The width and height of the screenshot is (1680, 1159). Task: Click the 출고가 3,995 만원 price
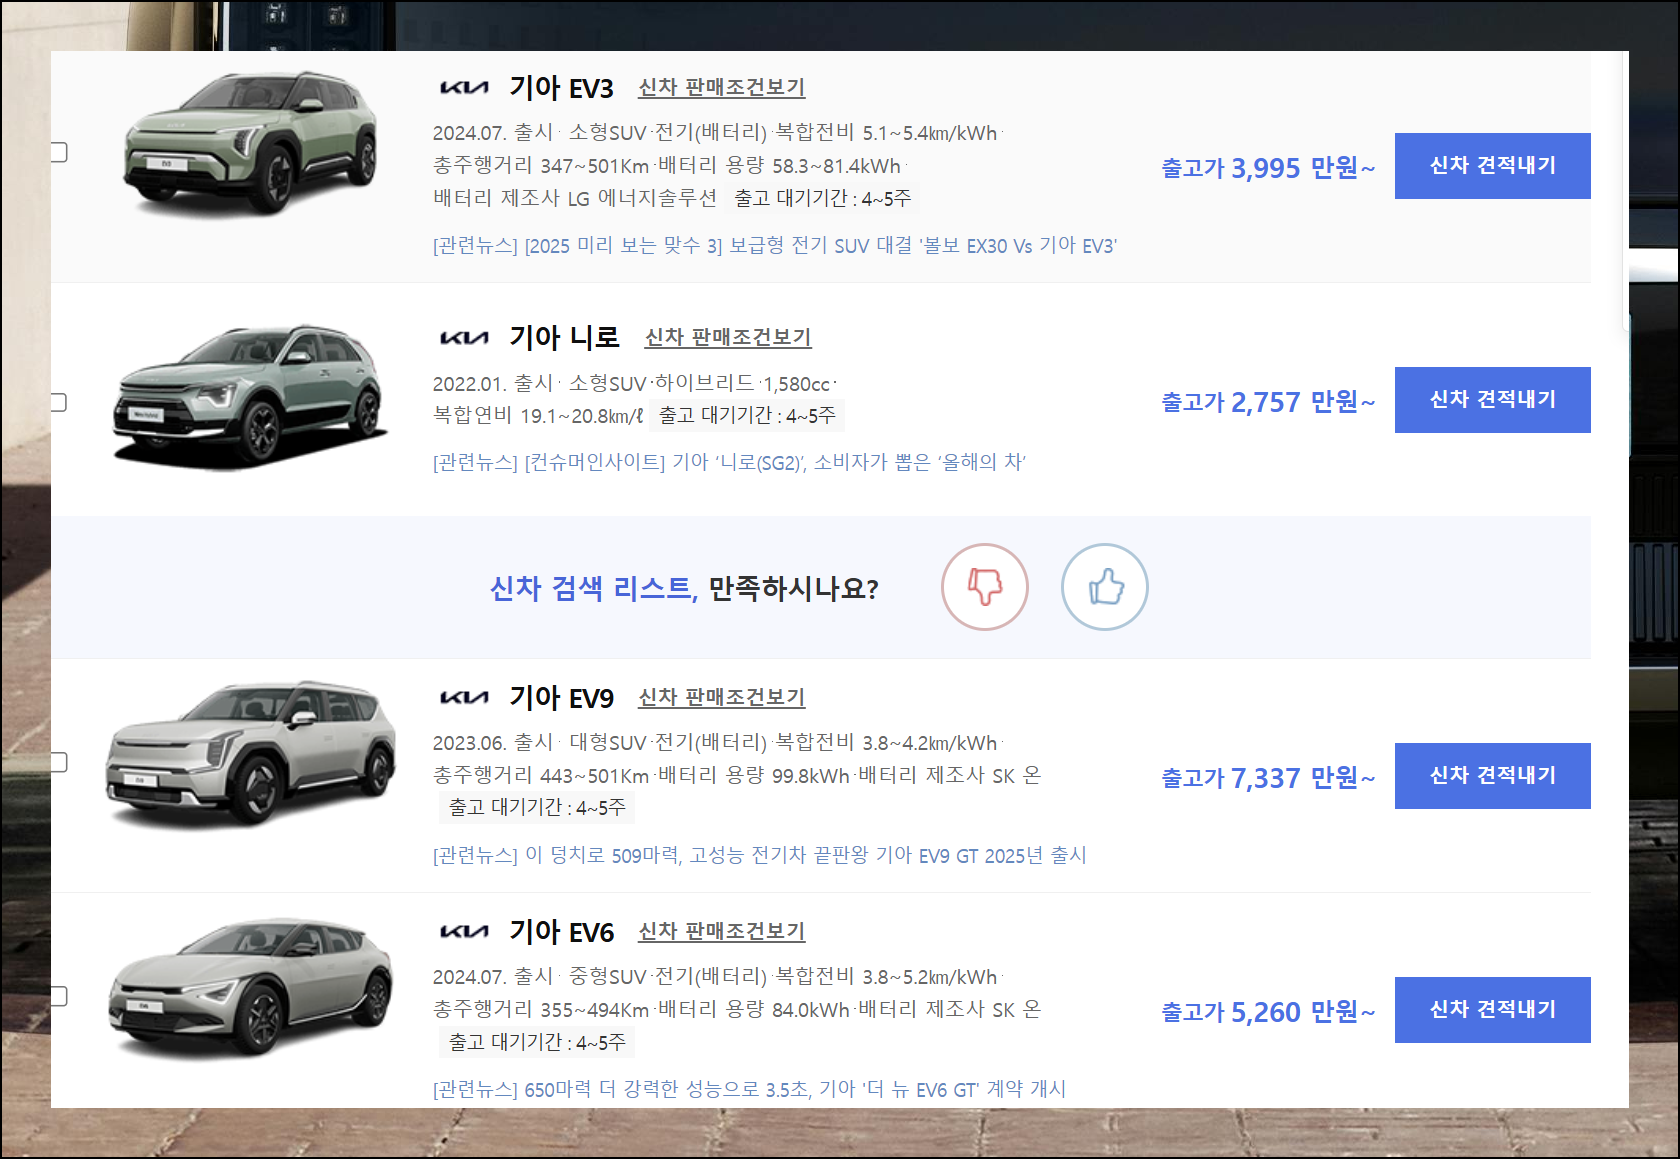1268,168
